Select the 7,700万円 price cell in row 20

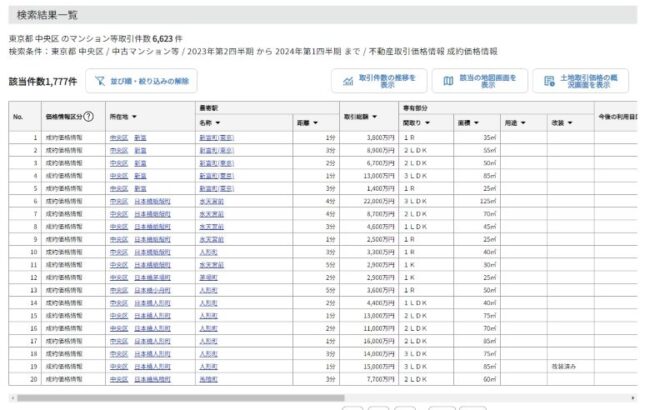pyautogui.click(x=369, y=380)
